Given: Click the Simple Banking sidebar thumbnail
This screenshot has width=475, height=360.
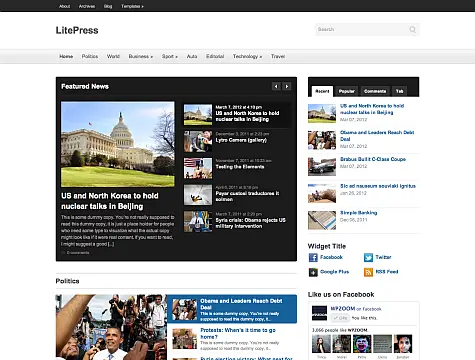Looking at the screenshot, I should point(322,220).
